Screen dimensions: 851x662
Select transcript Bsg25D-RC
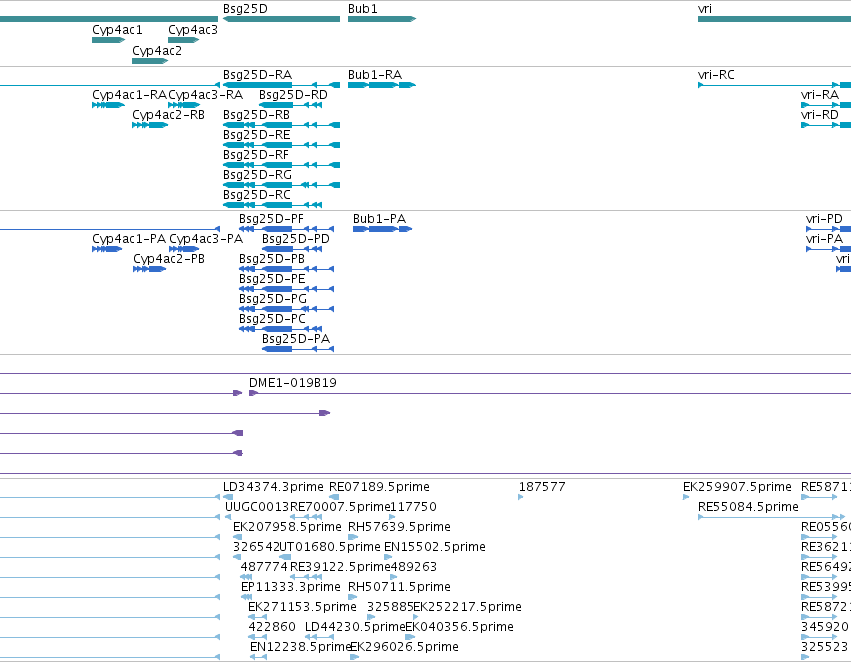point(272,205)
